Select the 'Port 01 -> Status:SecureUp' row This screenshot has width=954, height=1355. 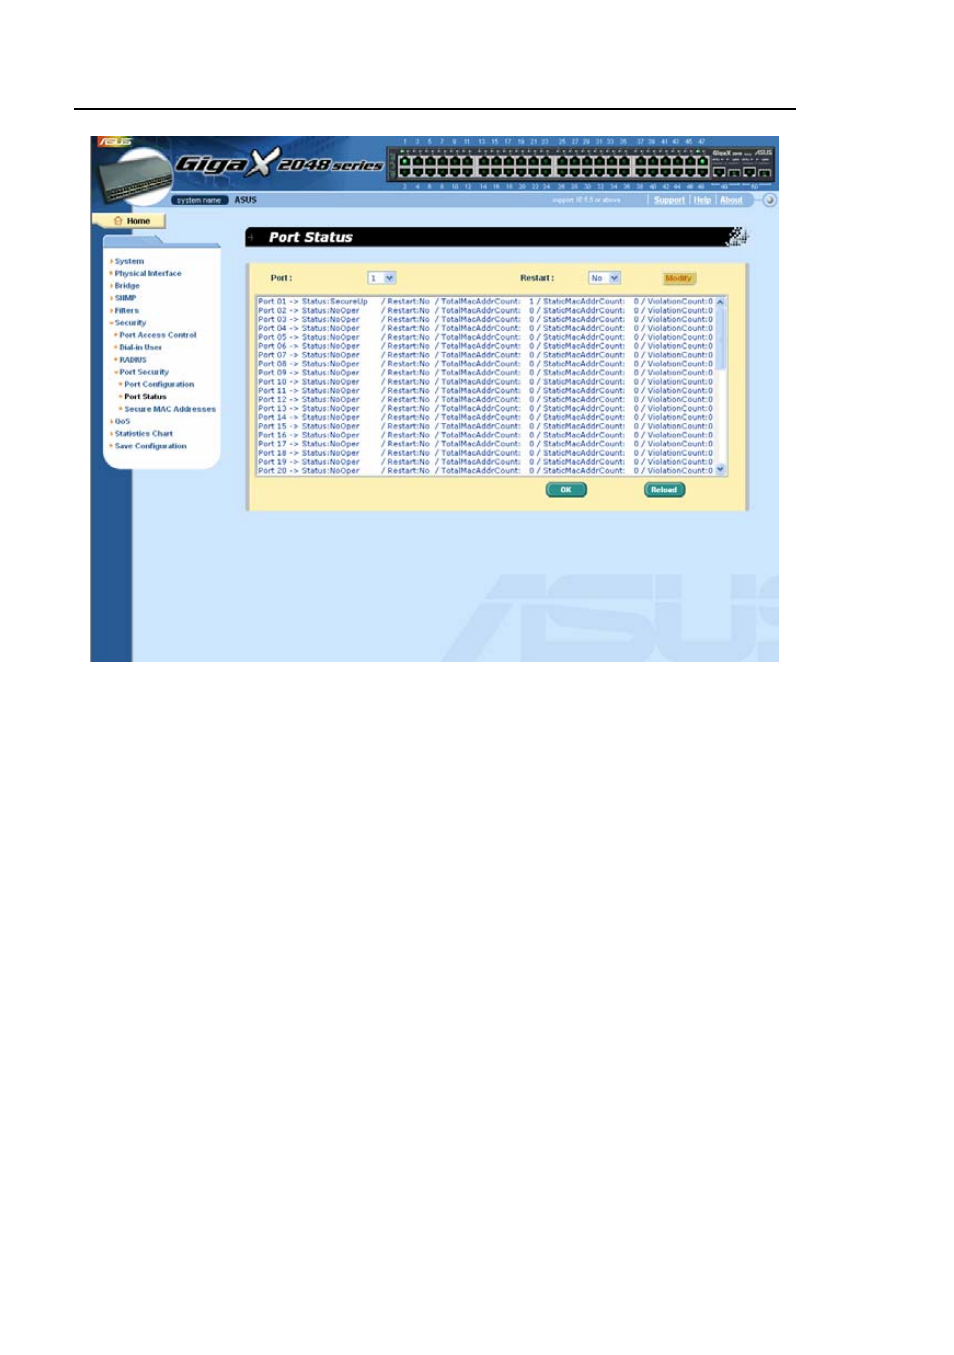point(486,301)
